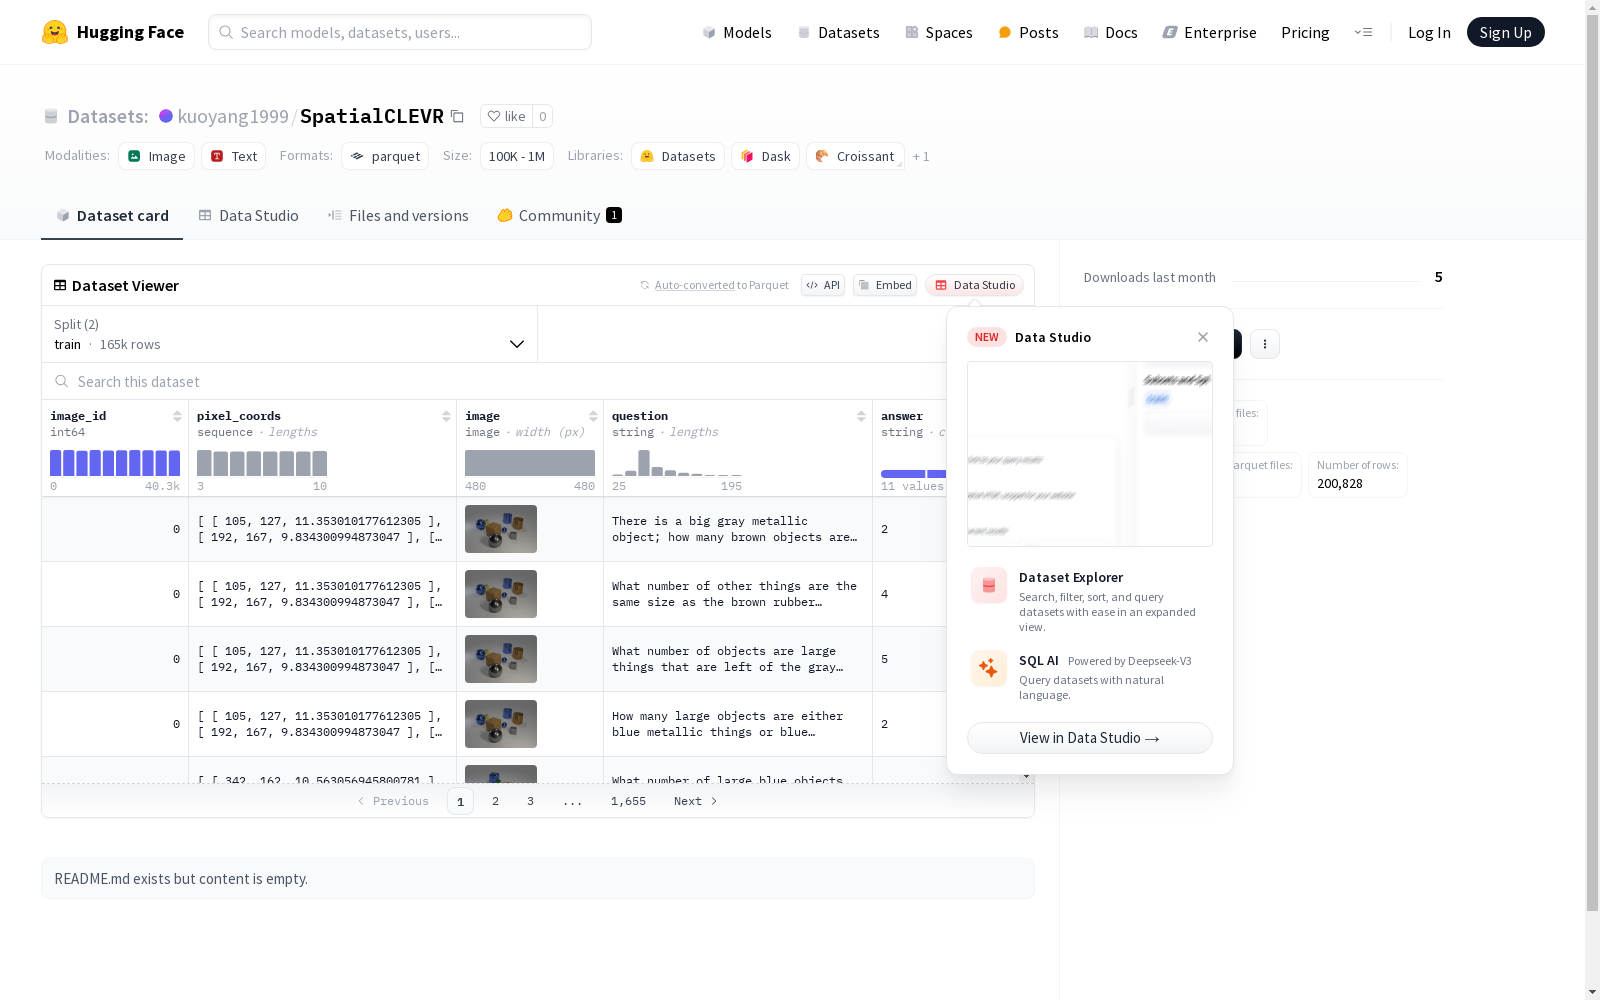Screen dimensions: 1600x1000
Task: Open Spaces in navigation
Action: 938,32
